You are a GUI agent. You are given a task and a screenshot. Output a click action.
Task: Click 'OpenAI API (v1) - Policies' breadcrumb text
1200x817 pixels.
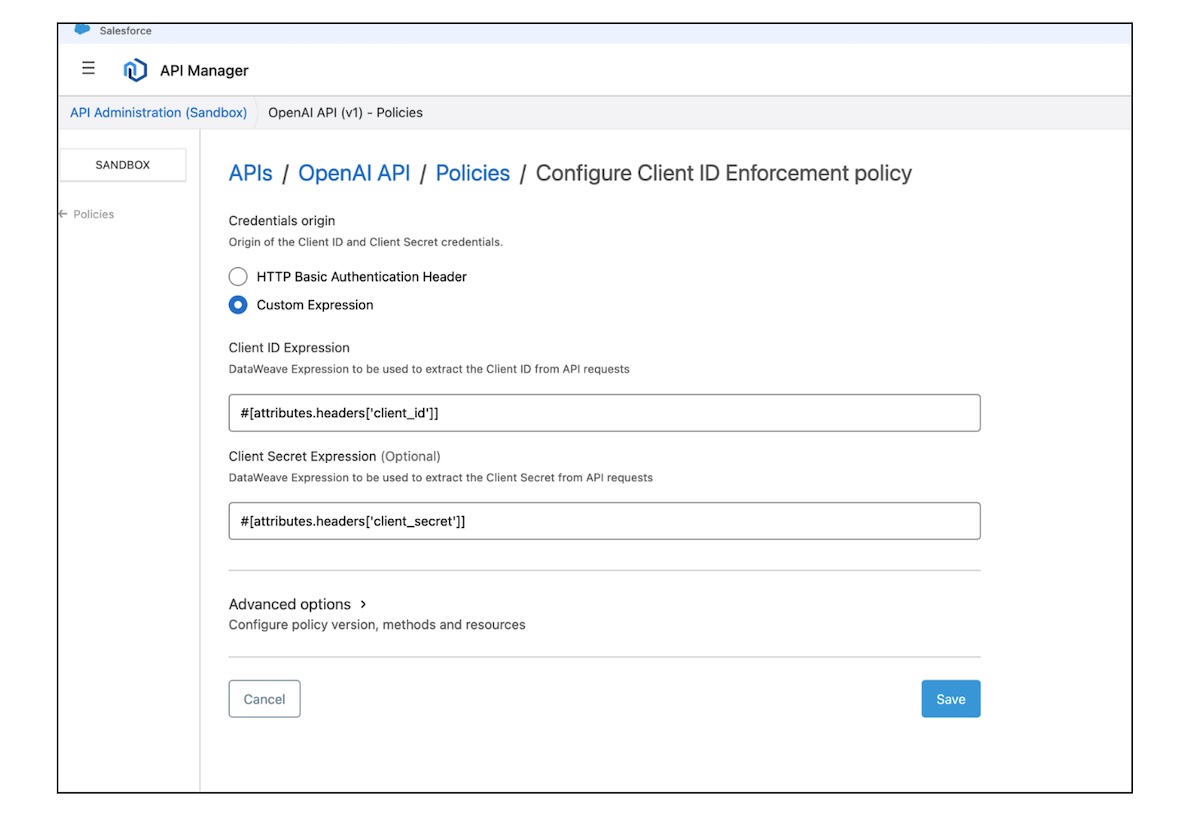coord(345,113)
